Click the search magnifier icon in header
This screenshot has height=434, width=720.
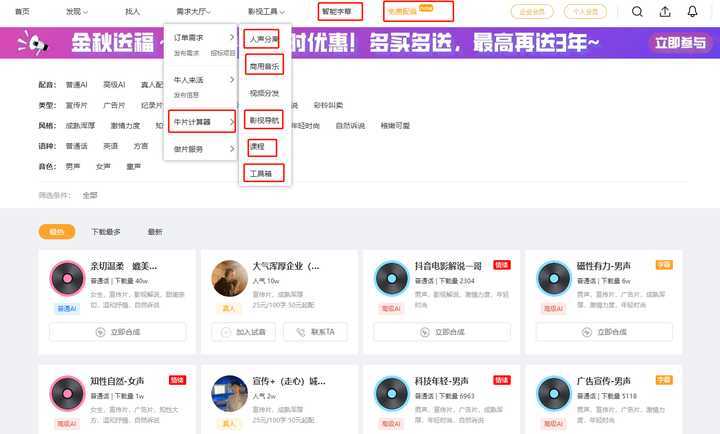pyautogui.click(x=638, y=12)
